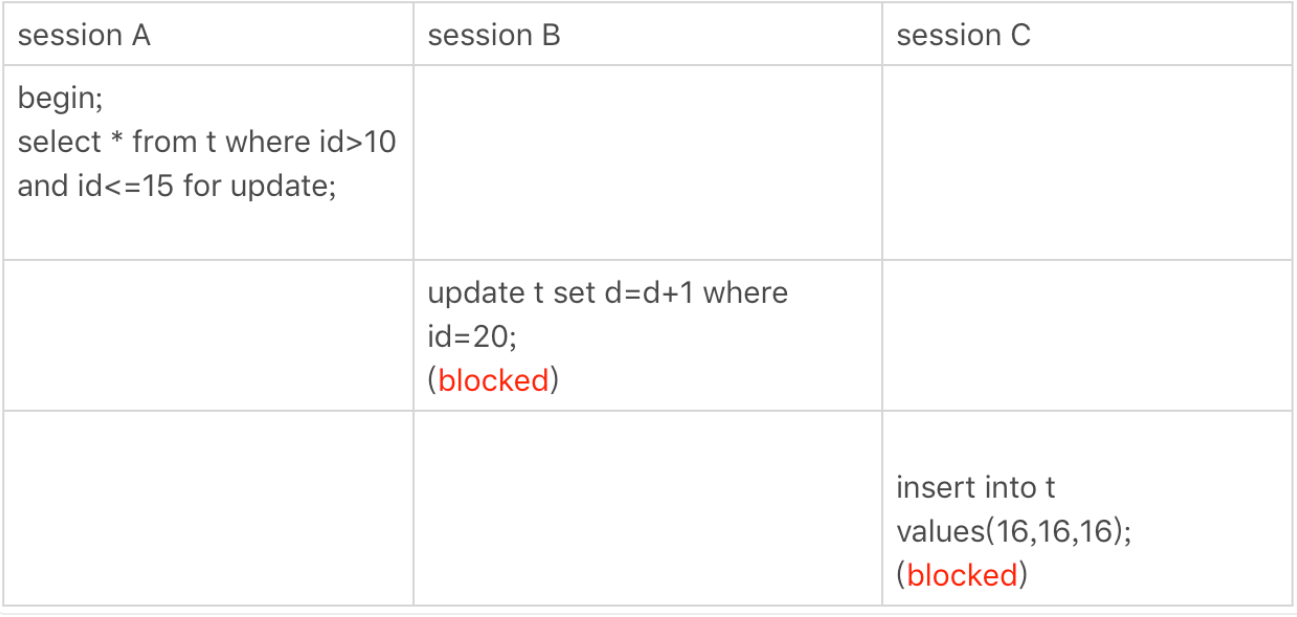Viewport: 1297px width, 617px height.
Task: Click the "and id<=15 for update;" line
Action: (177, 186)
